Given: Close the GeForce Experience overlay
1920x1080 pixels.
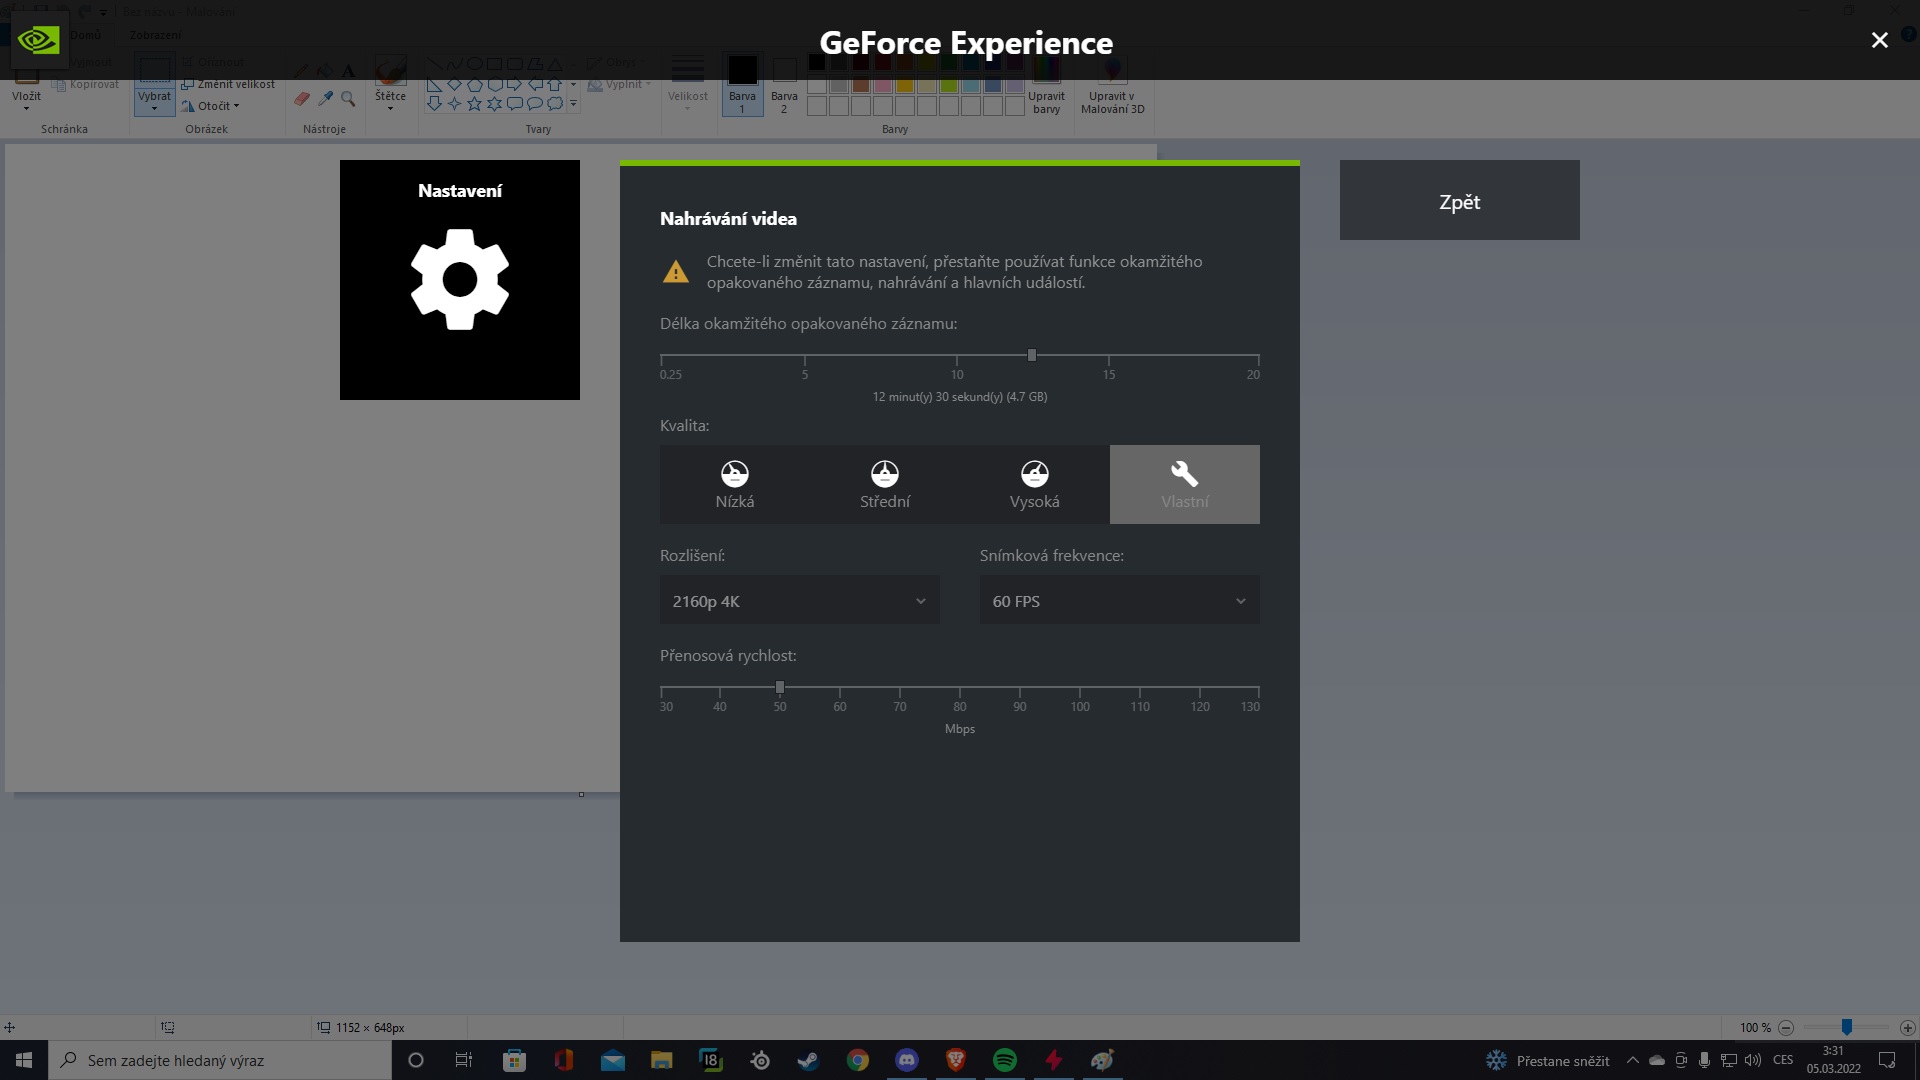Looking at the screenshot, I should [x=1880, y=40].
